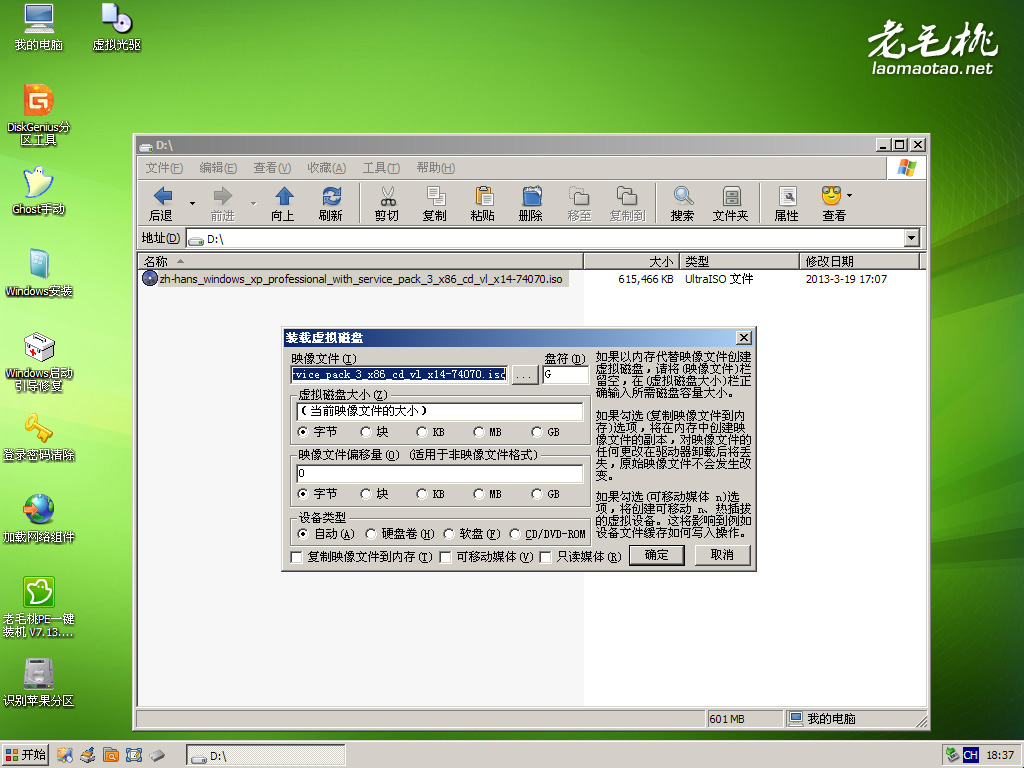Click the 删除 delete toolbar icon
Image resolution: width=1024 pixels, height=768 pixels.
coord(530,203)
